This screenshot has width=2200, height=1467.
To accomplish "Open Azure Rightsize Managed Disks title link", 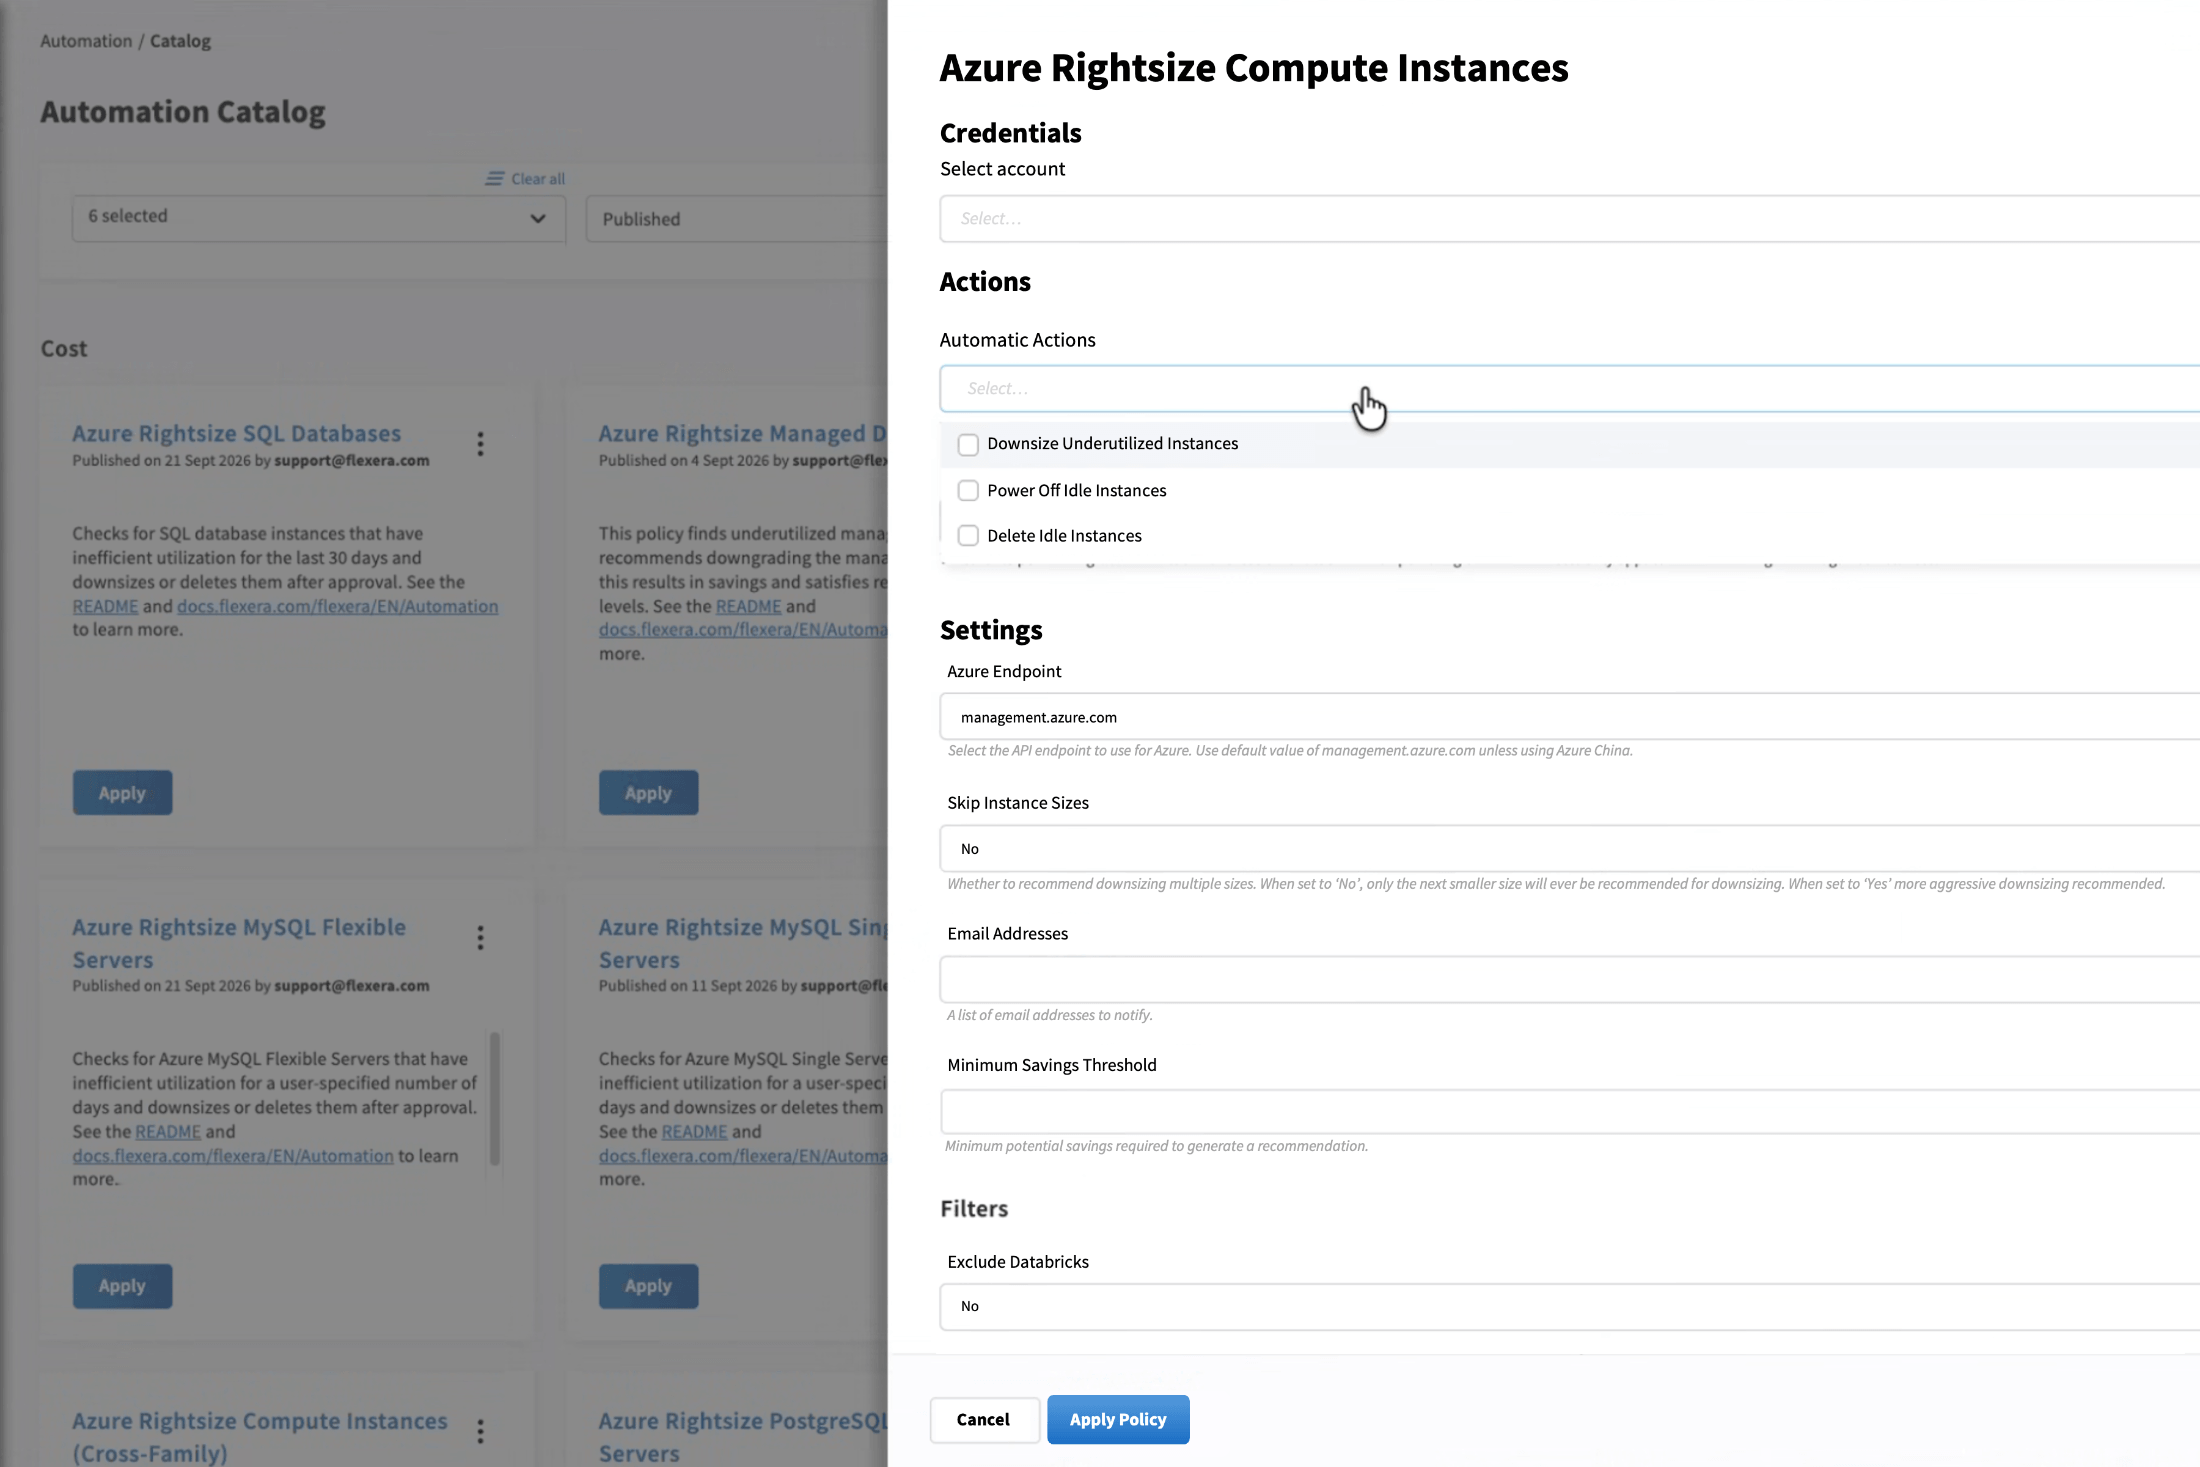I will point(743,433).
